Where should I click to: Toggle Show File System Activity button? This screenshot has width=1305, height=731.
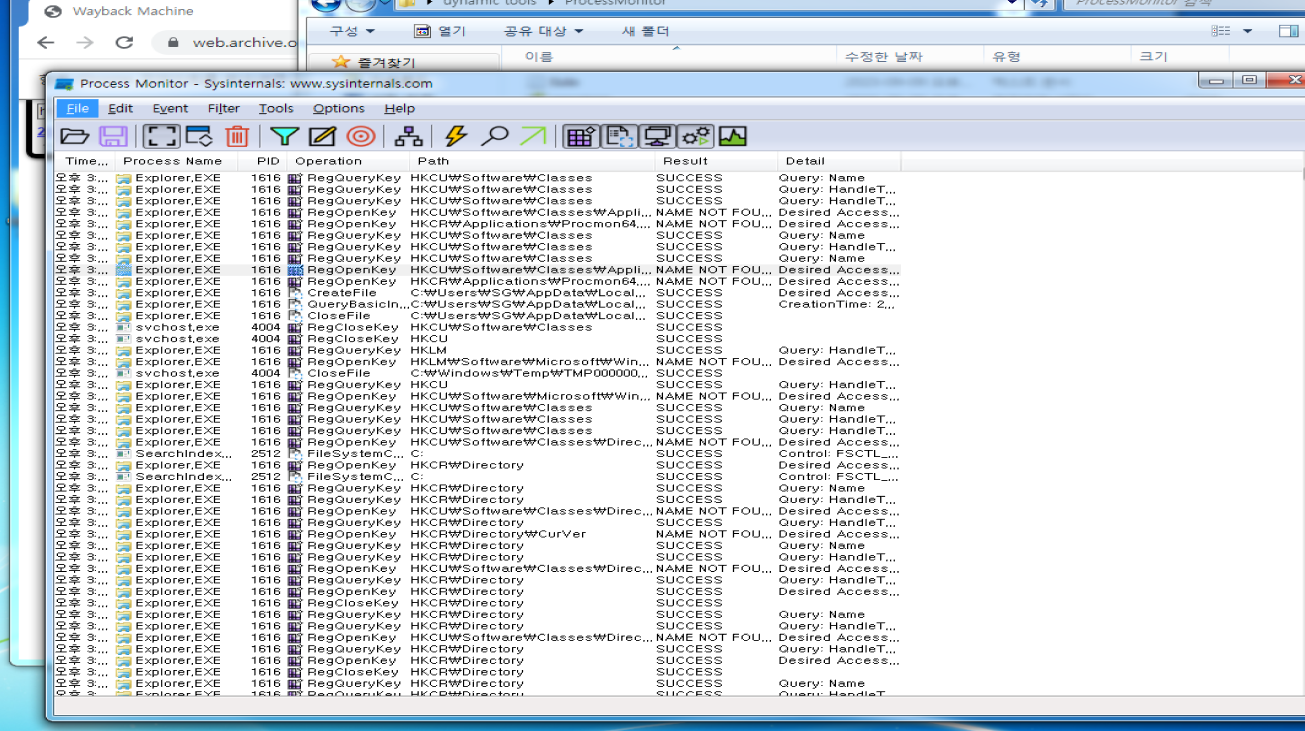(x=619, y=136)
